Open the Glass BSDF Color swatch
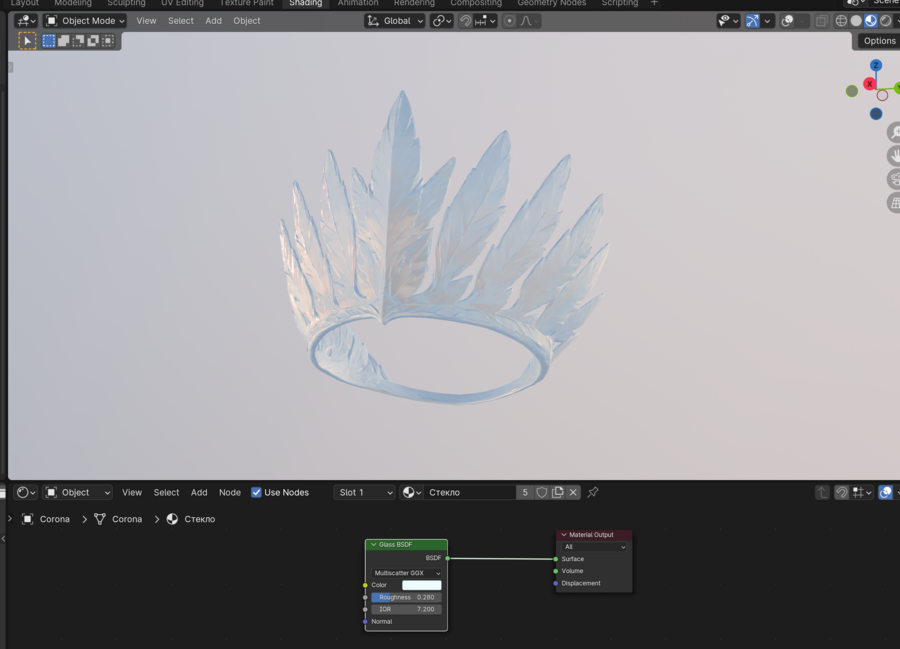The width and height of the screenshot is (900, 649). pyautogui.click(x=421, y=585)
